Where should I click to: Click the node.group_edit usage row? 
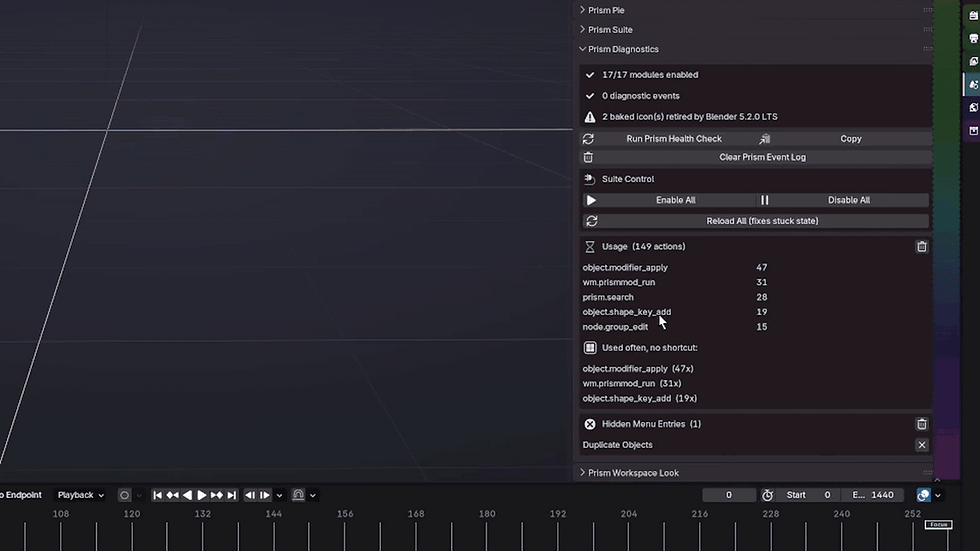[x=675, y=327]
